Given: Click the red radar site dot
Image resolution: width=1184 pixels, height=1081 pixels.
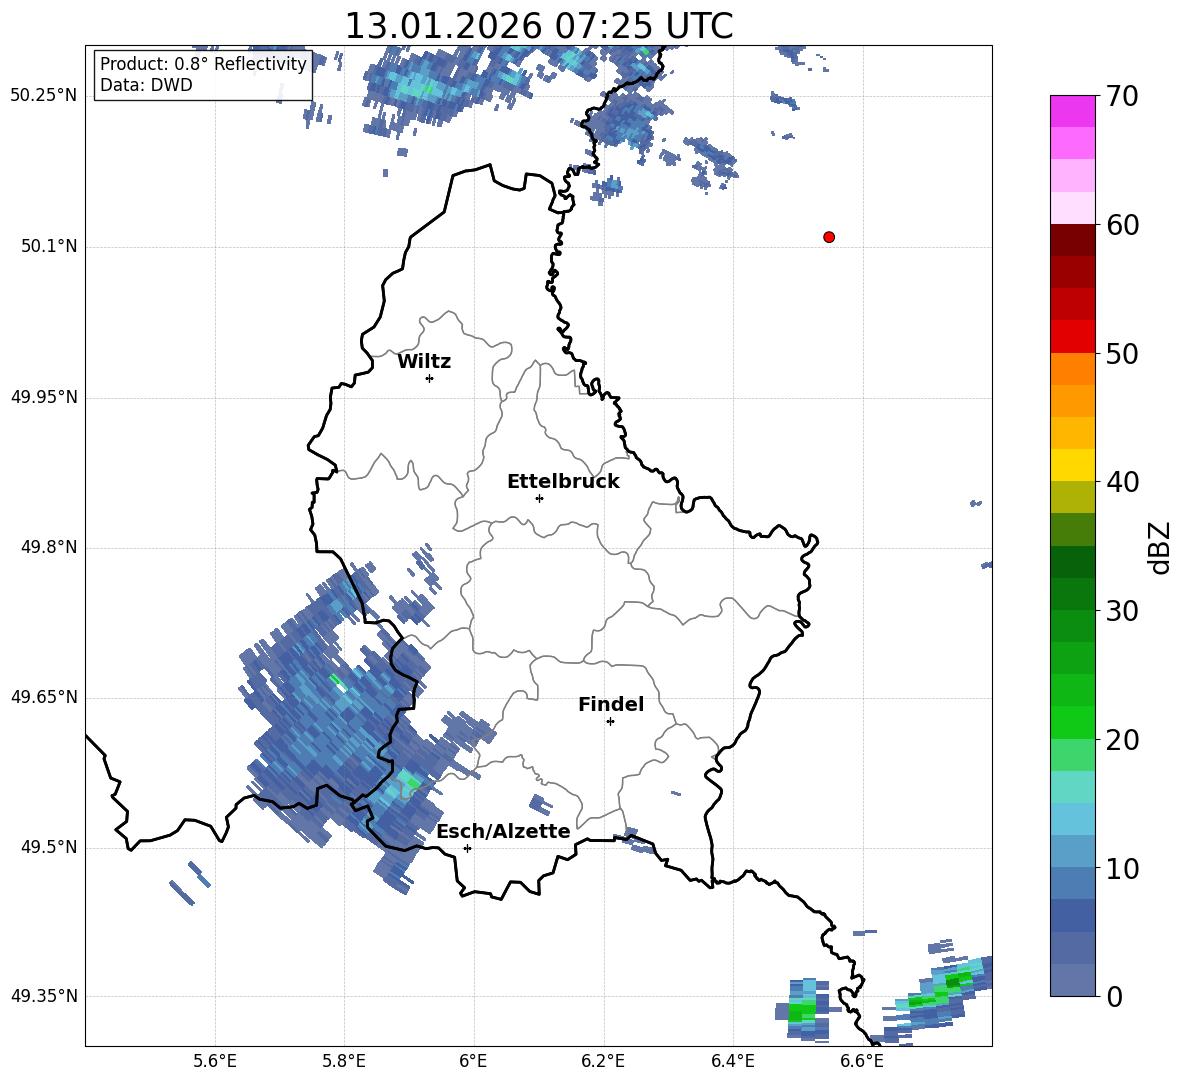Looking at the screenshot, I should pyautogui.click(x=829, y=237).
